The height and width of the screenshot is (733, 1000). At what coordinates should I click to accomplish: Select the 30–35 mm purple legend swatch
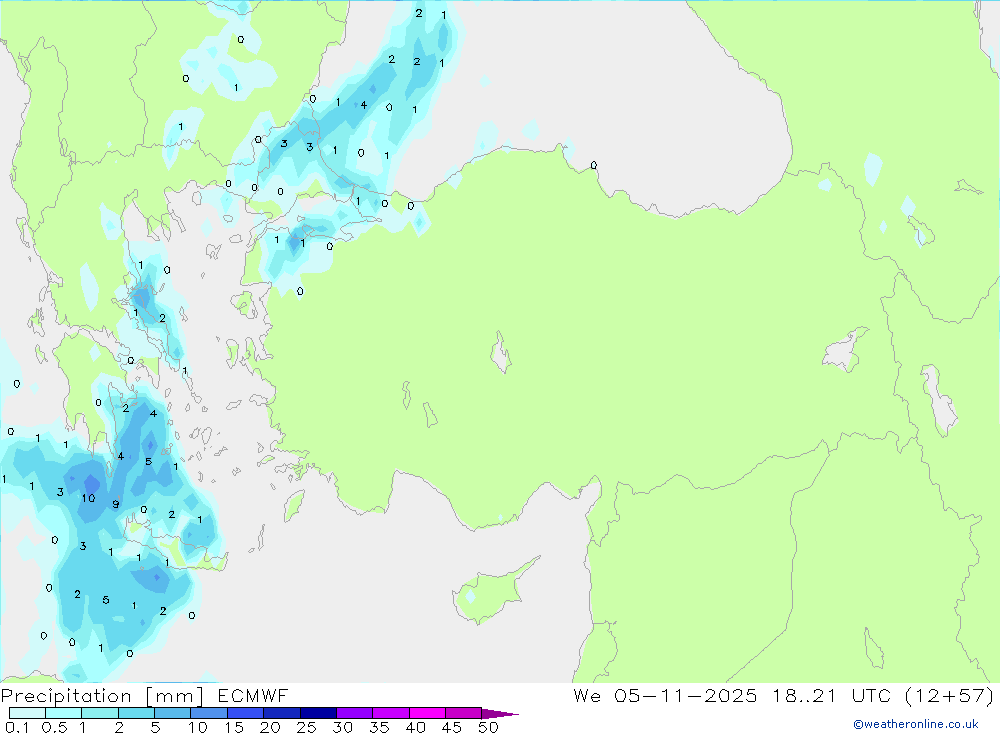pos(355,713)
